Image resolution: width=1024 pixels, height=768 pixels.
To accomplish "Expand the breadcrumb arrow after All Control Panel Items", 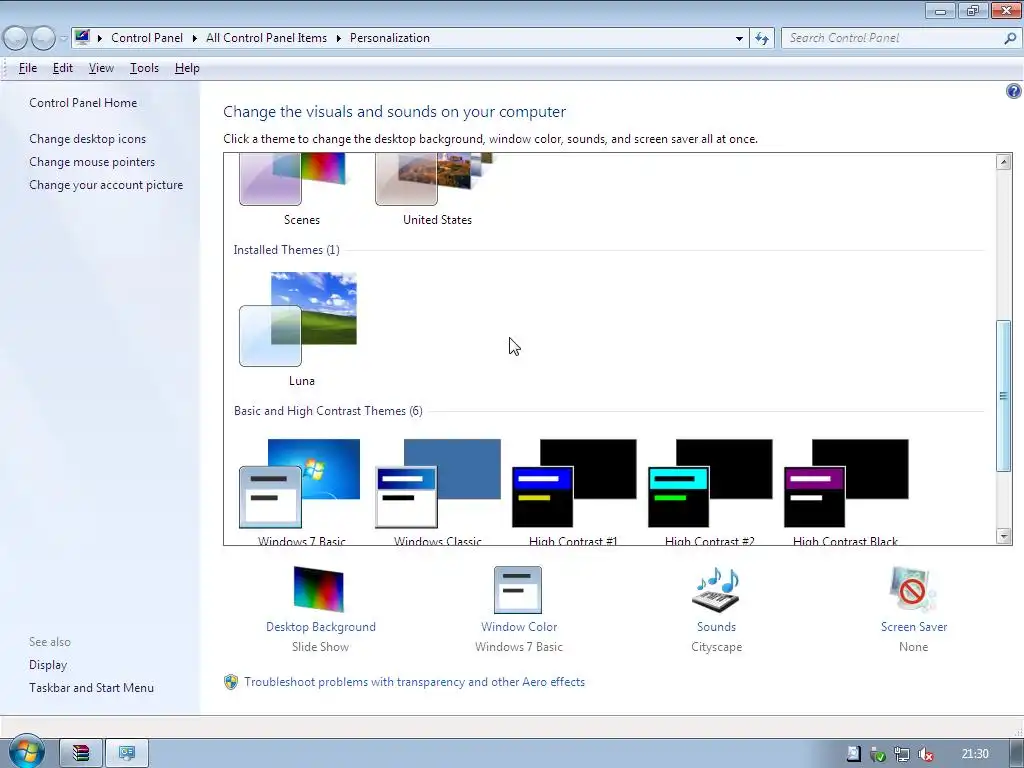I will point(338,39).
